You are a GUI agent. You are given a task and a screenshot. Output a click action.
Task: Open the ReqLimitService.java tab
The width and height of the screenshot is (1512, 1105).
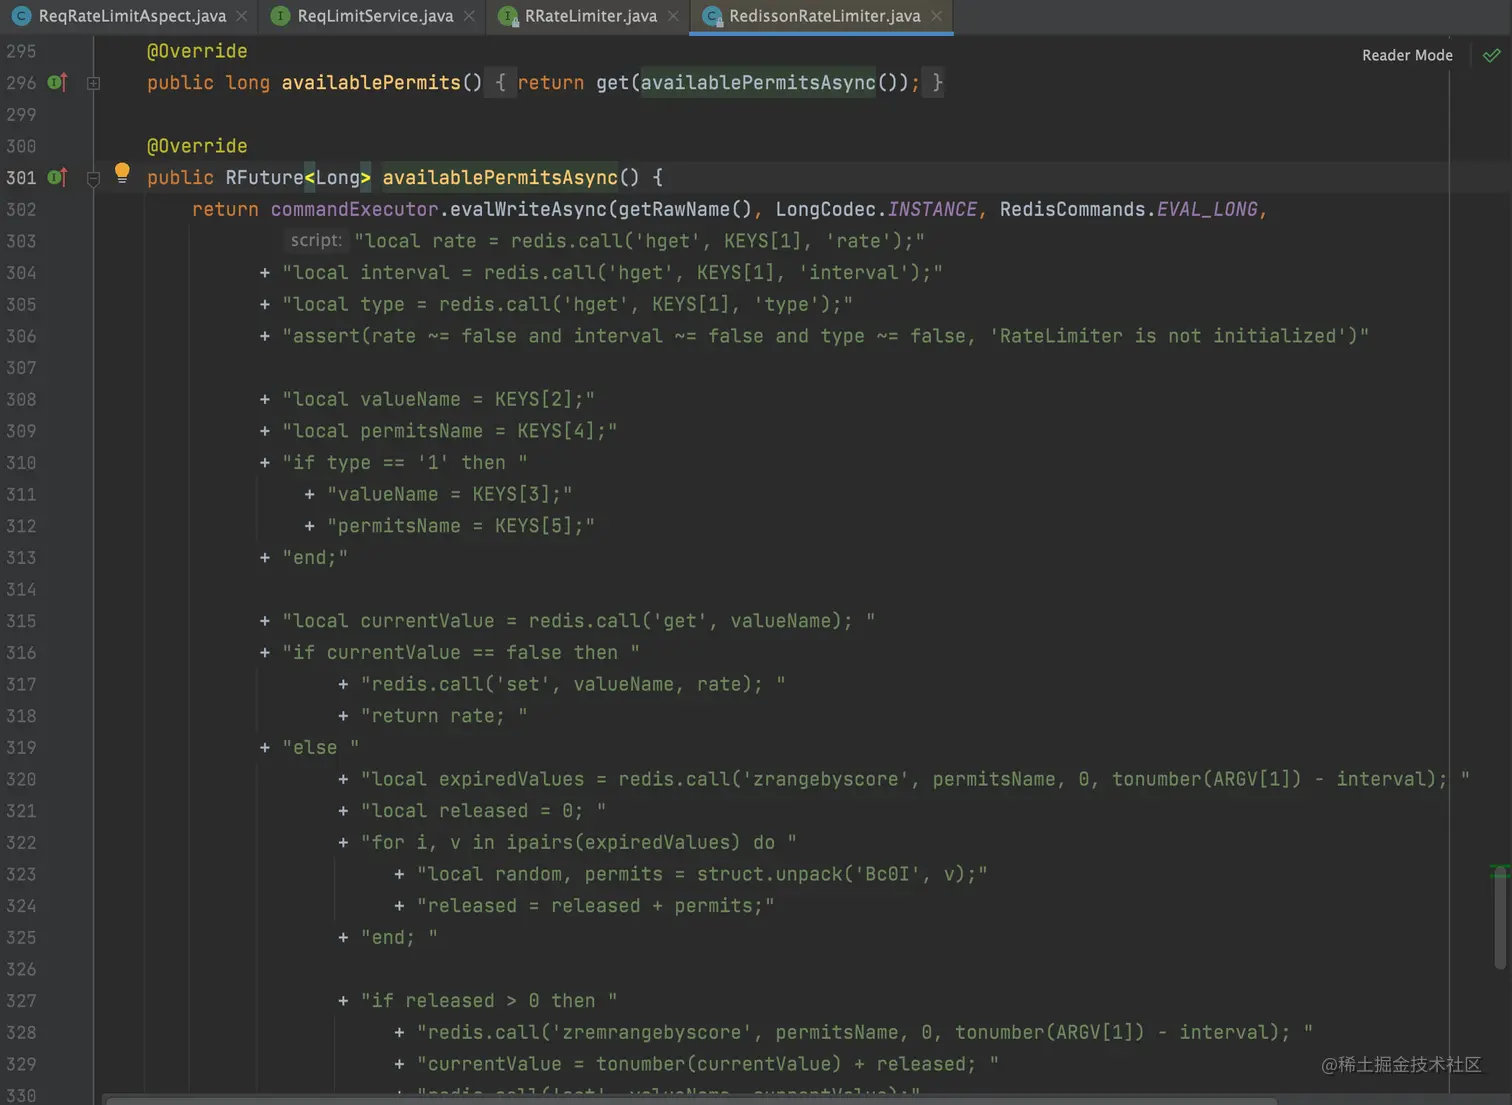[375, 16]
